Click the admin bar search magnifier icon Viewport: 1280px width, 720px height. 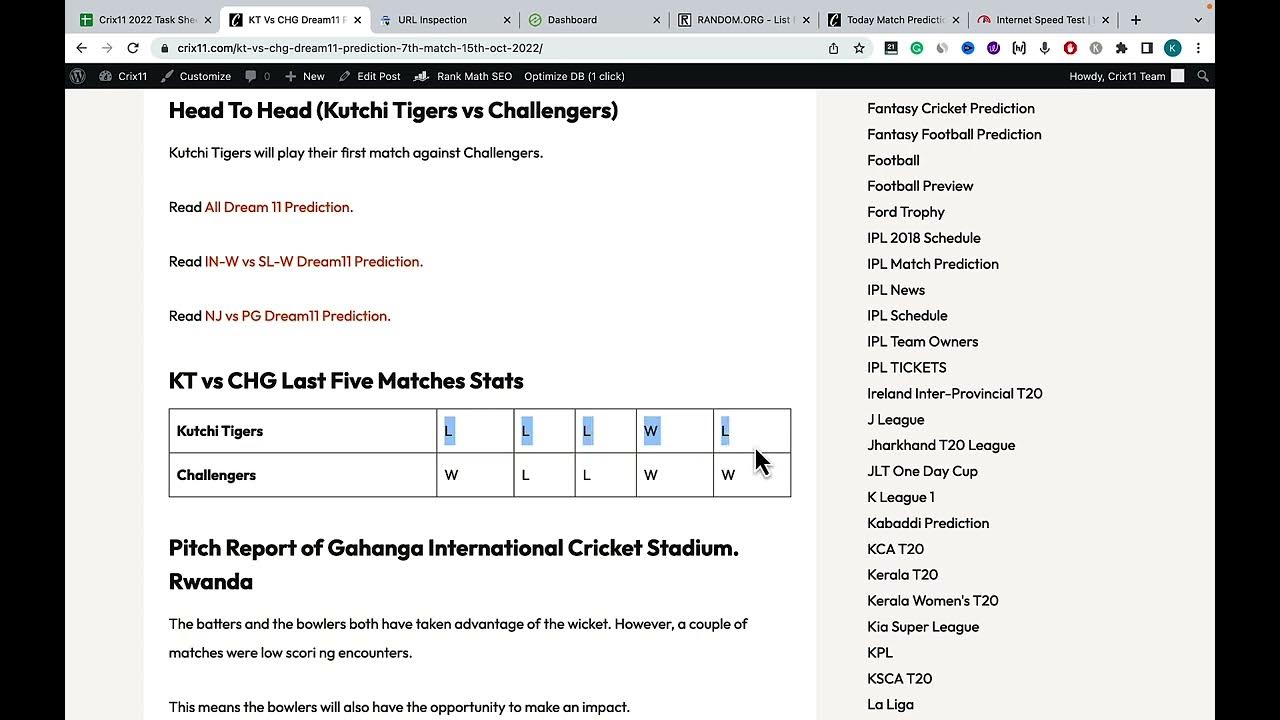(1203, 76)
